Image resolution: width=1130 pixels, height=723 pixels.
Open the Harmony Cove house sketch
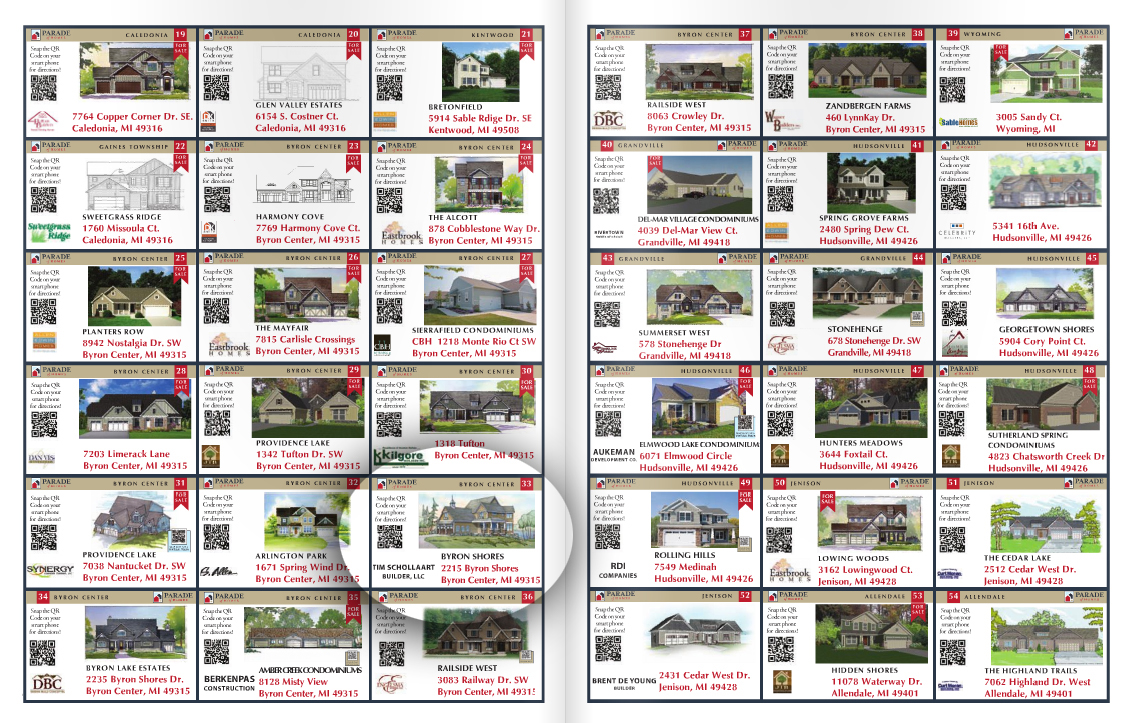(x=303, y=184)
